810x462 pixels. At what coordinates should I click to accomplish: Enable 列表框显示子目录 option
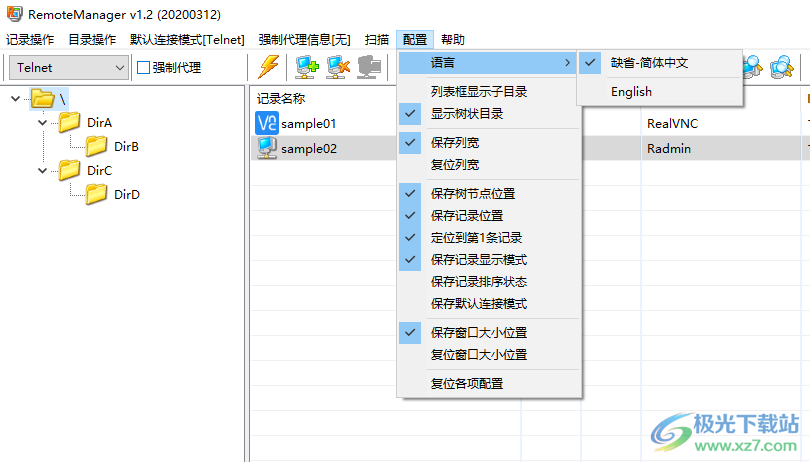pos(489,92)
